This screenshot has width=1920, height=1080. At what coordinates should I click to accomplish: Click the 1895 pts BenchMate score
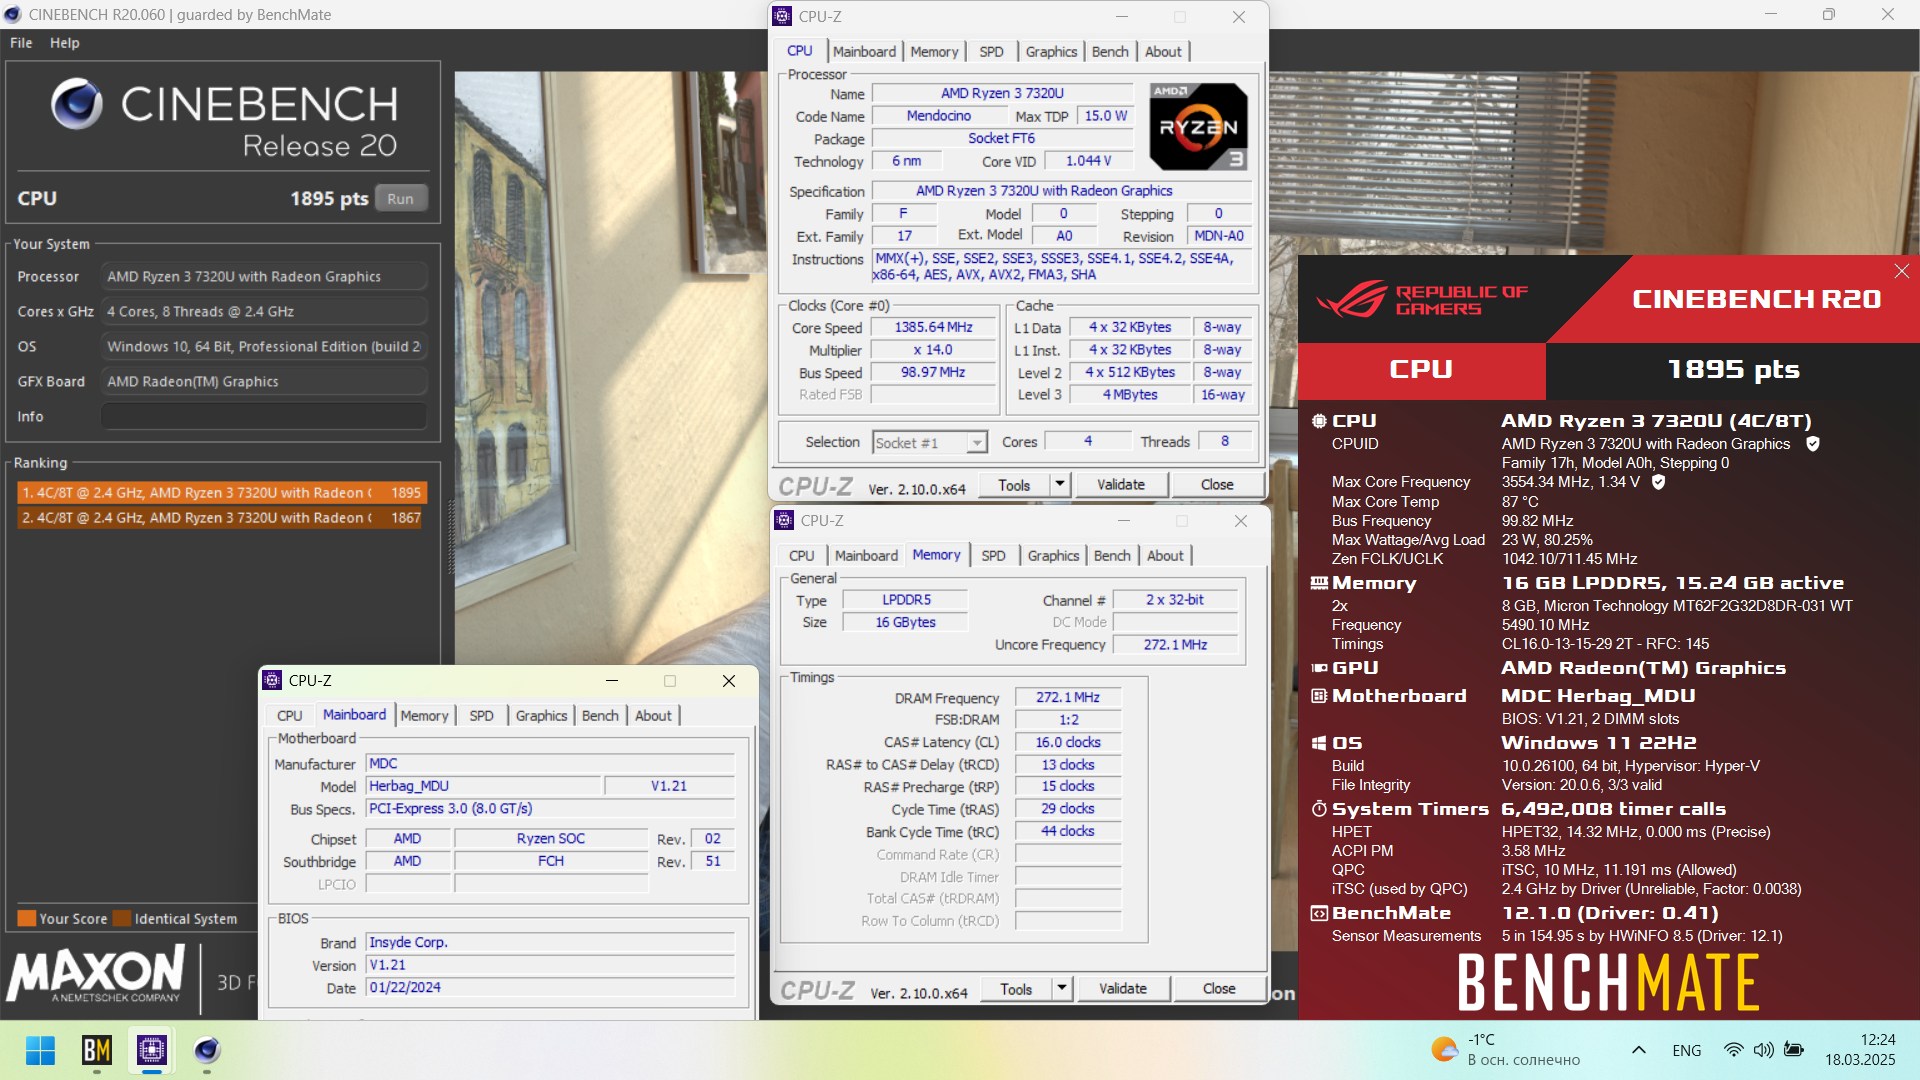coord(1733,370)
